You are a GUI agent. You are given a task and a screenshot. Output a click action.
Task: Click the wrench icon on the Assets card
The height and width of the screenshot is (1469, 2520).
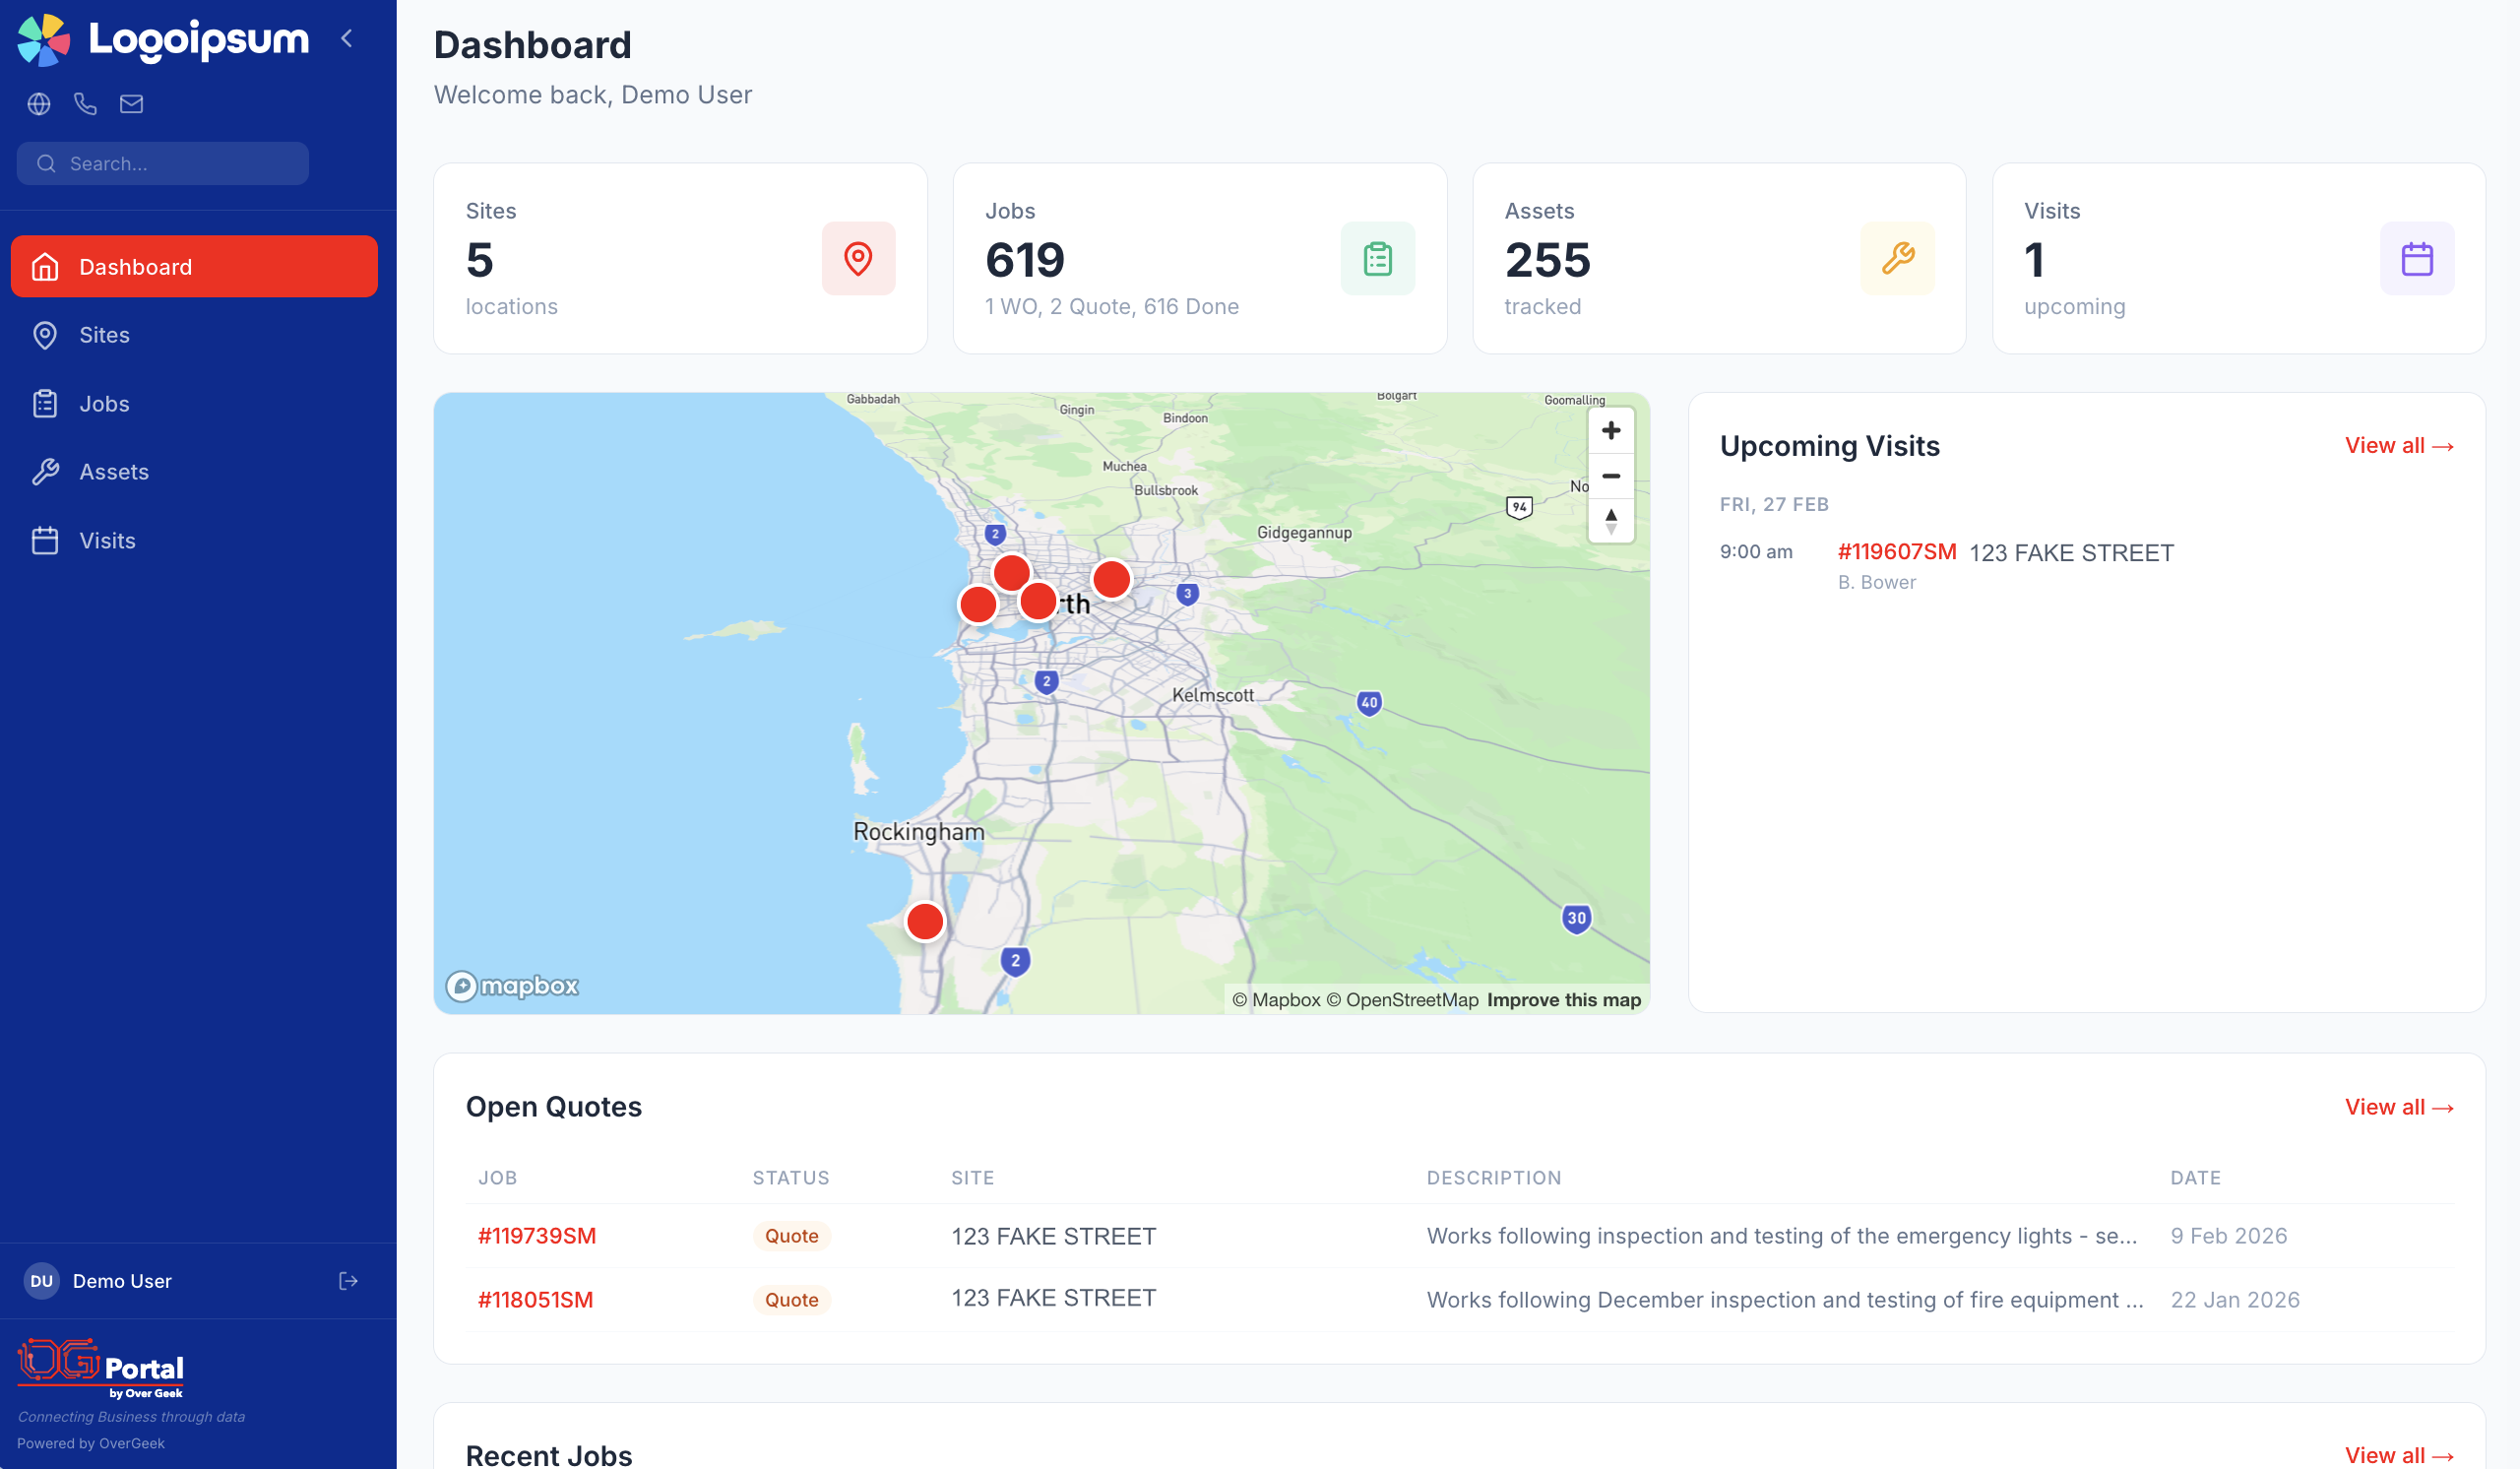1896,258
